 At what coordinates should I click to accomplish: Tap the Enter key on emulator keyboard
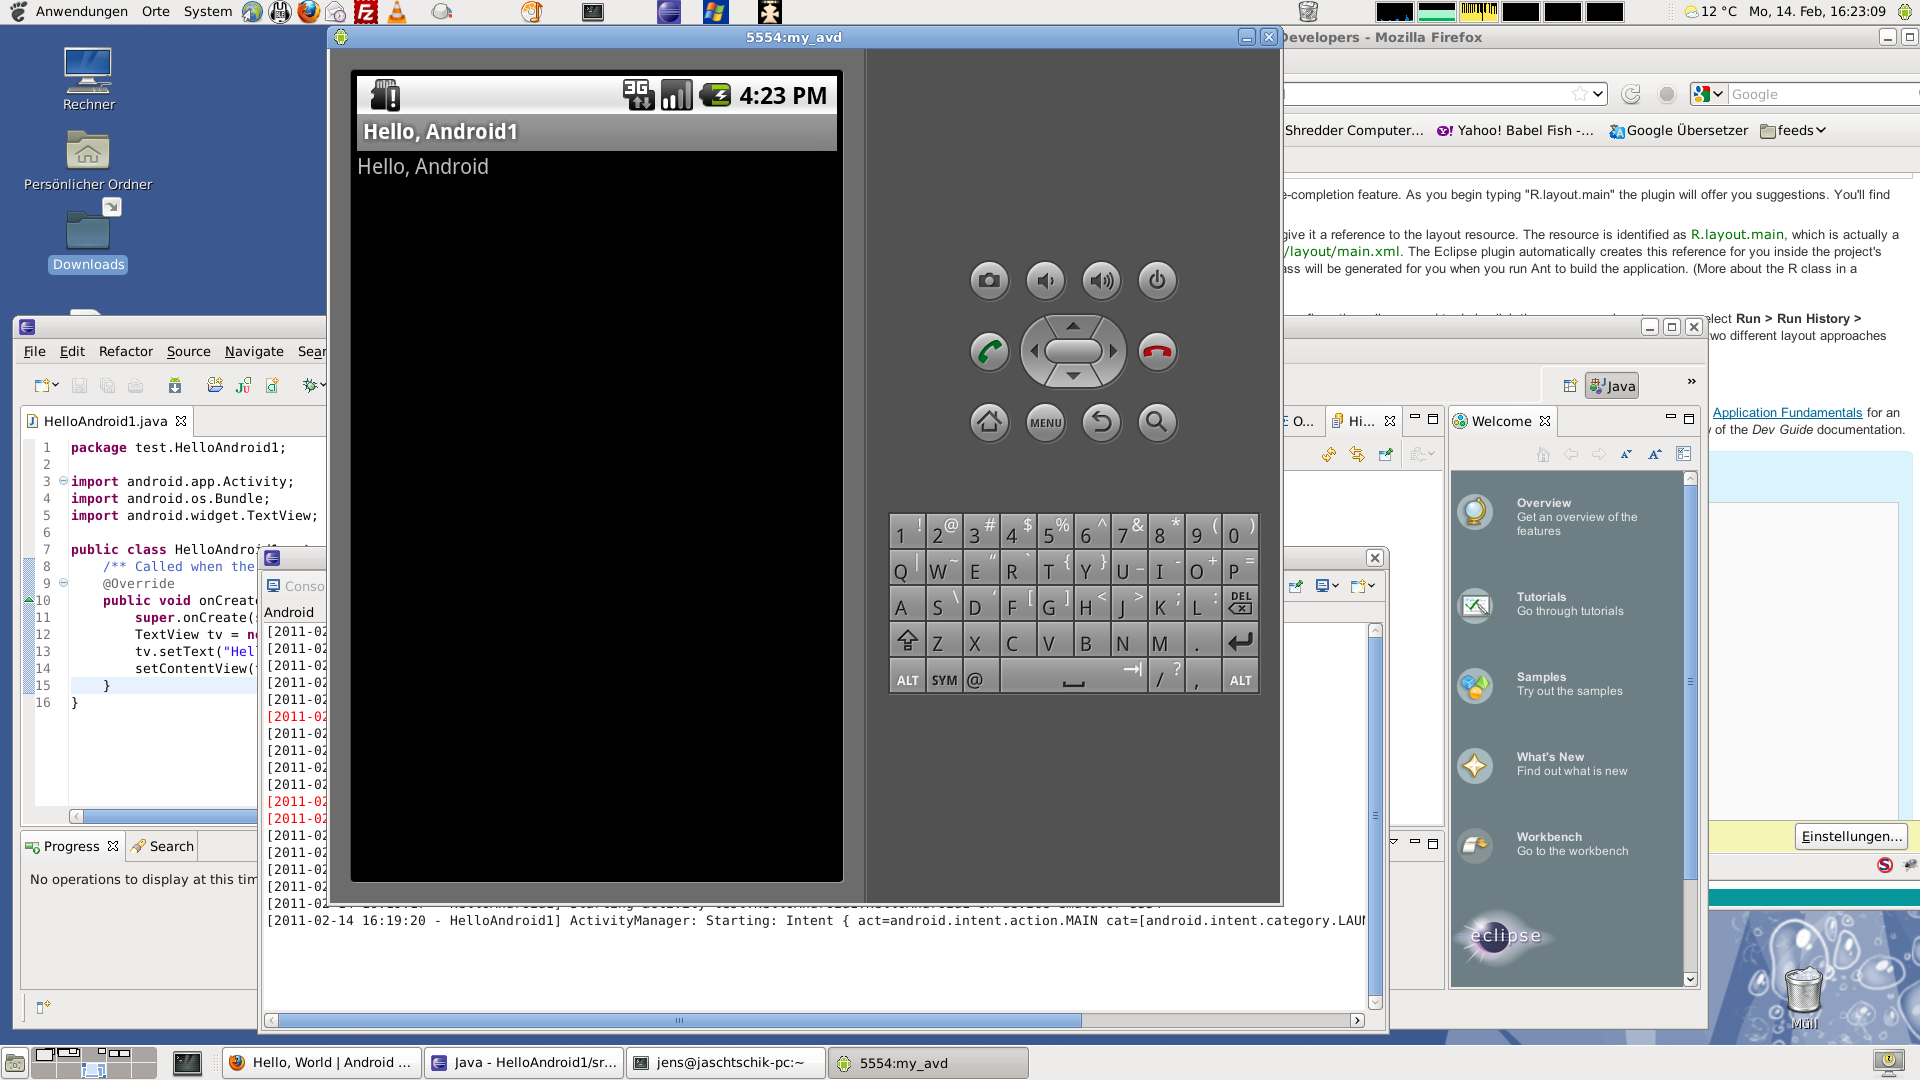[x=1240, y=640]
